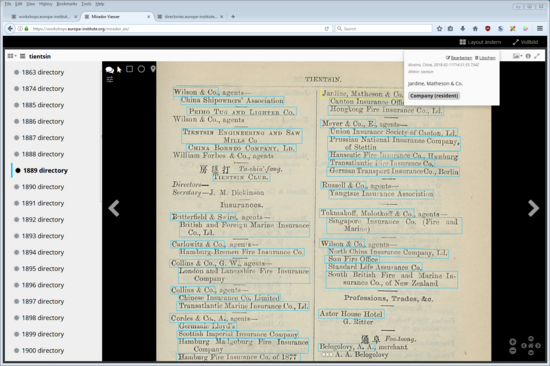The height and width of the screenshot is (366, 550).
Task: Open the 1896 directory
Action: tap(43, 285)
